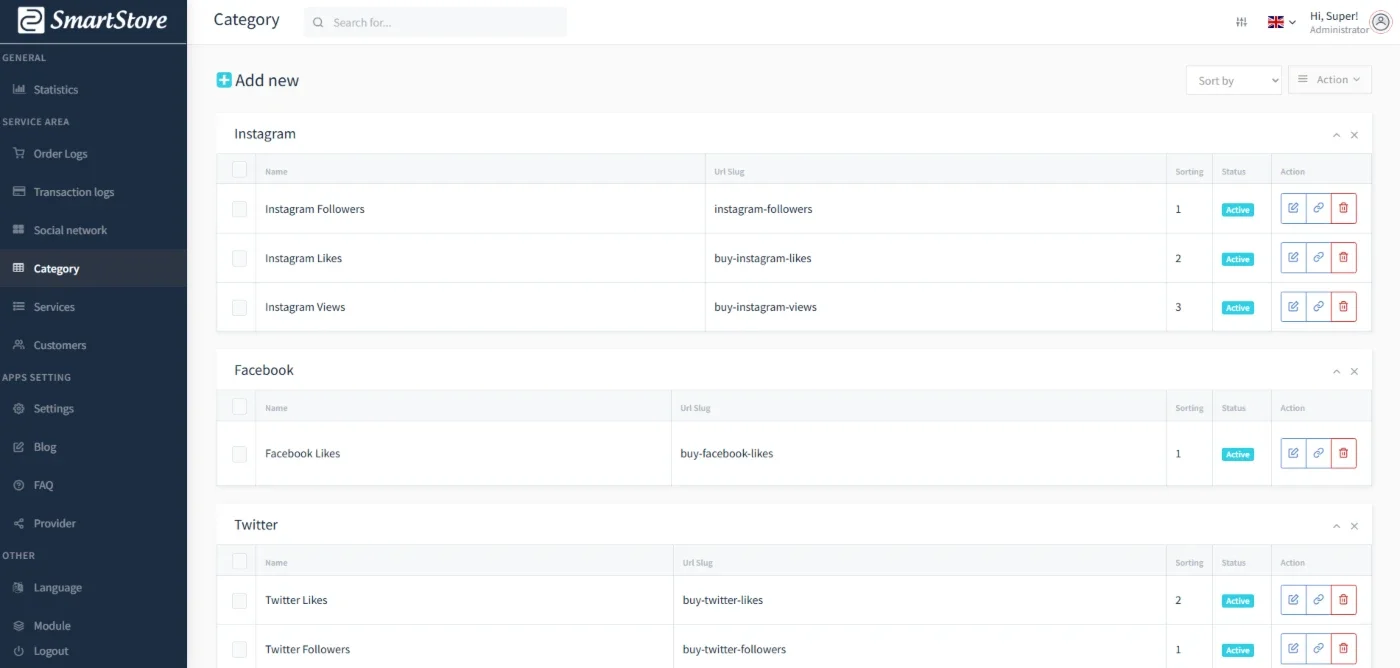1400x668 pixels.
Task: Click the Active status badge for Facebook Likes
Action: [1238, 454]
